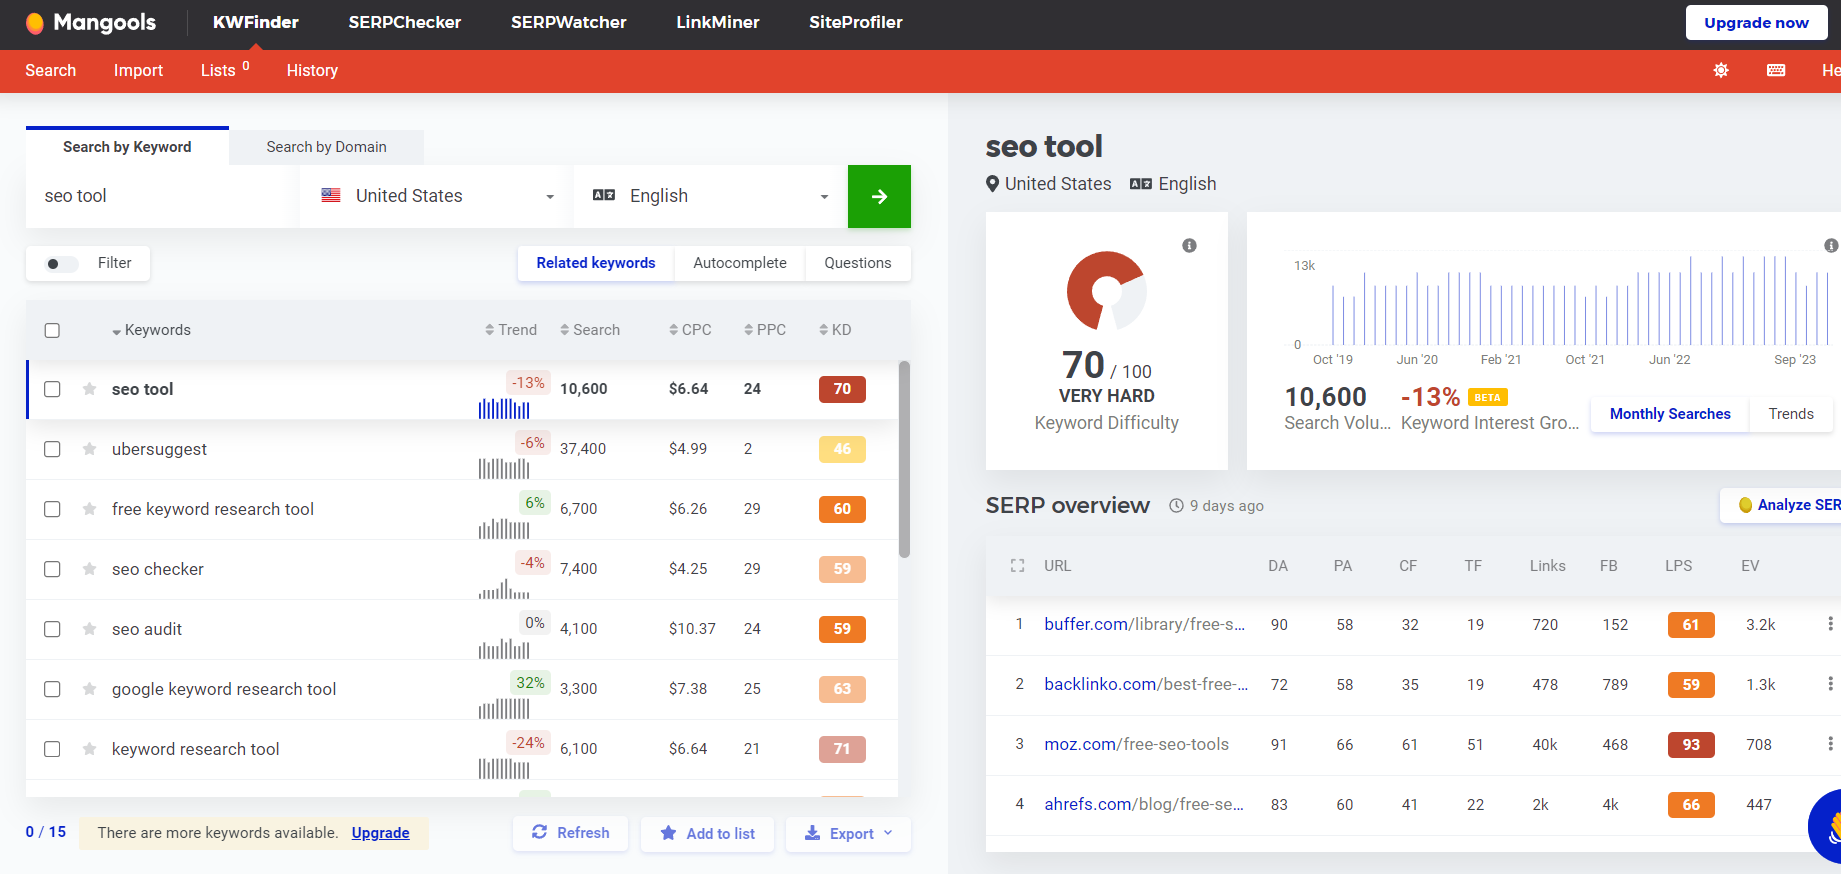Check google keyword research tool checkbox
This screenshot has width=1841, height=874.
tap(52, 689)
